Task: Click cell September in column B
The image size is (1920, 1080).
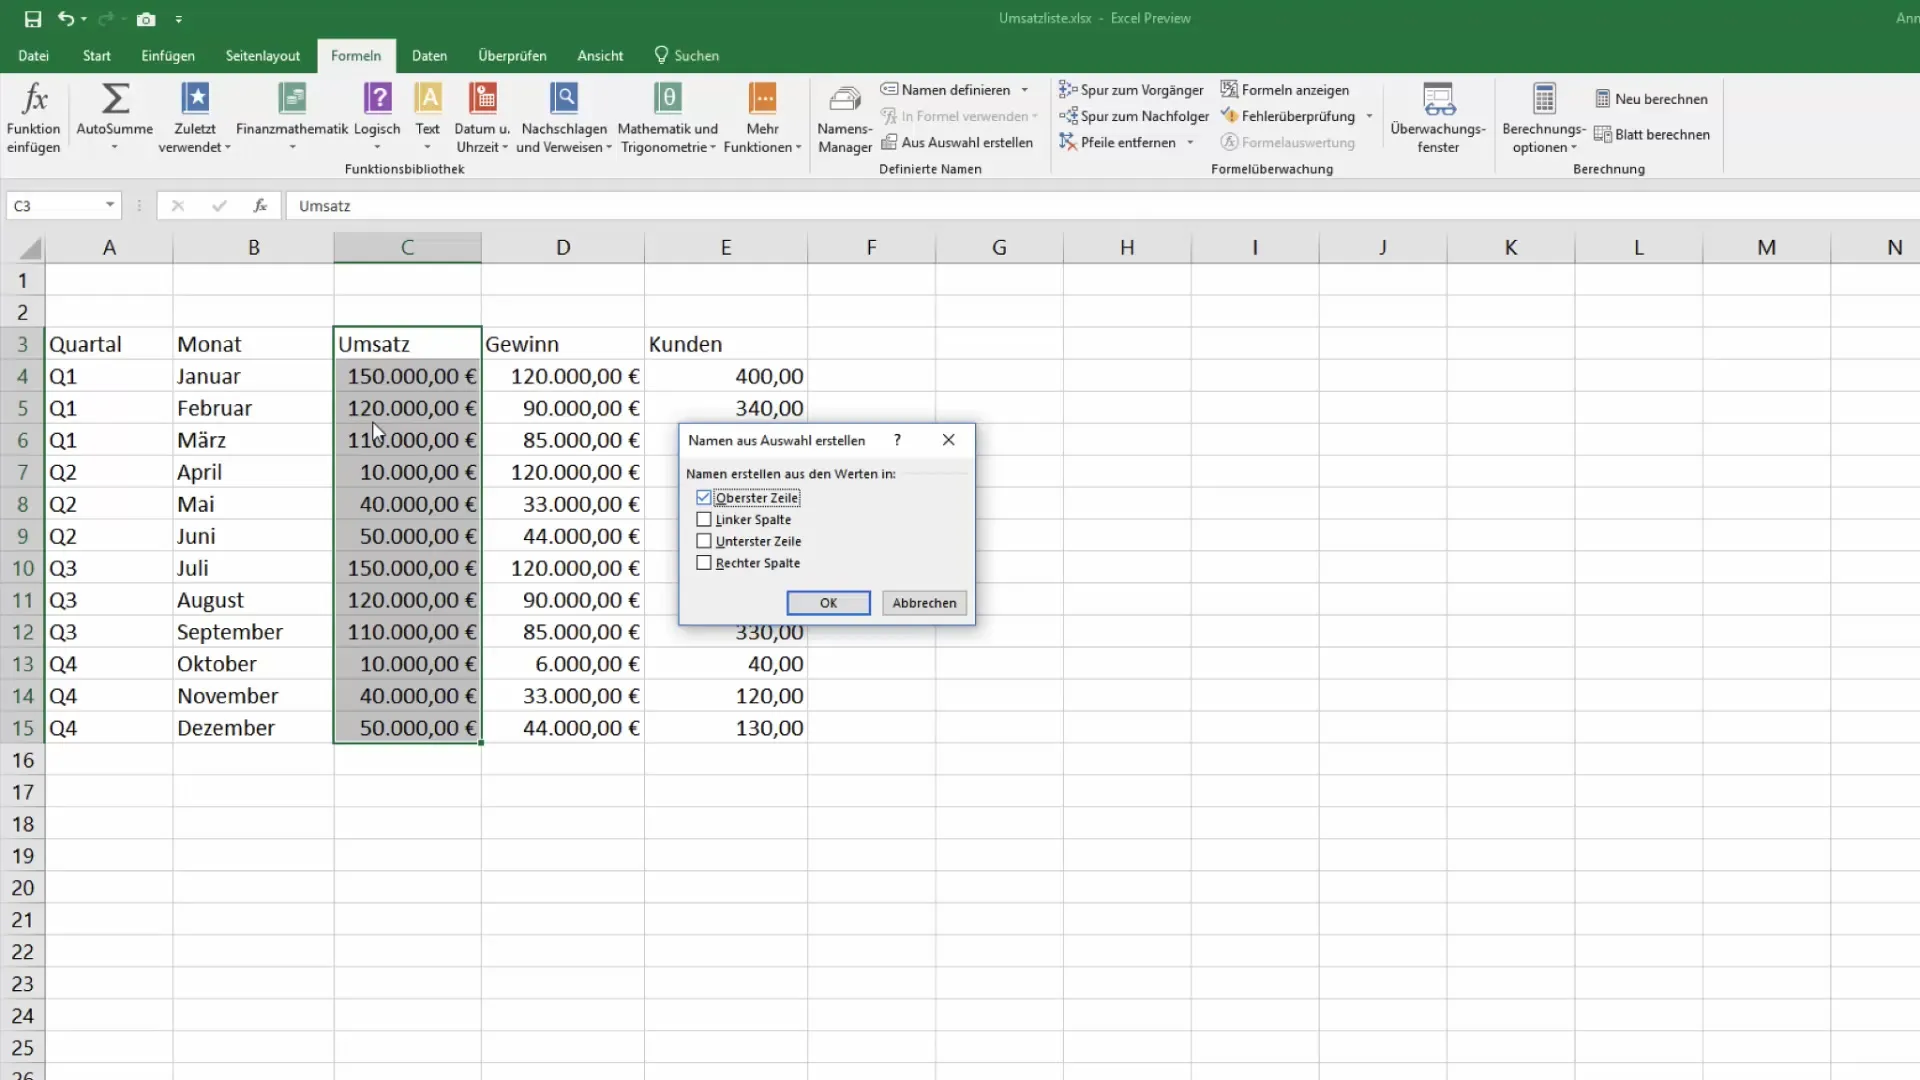Action: tap(253, 632)
